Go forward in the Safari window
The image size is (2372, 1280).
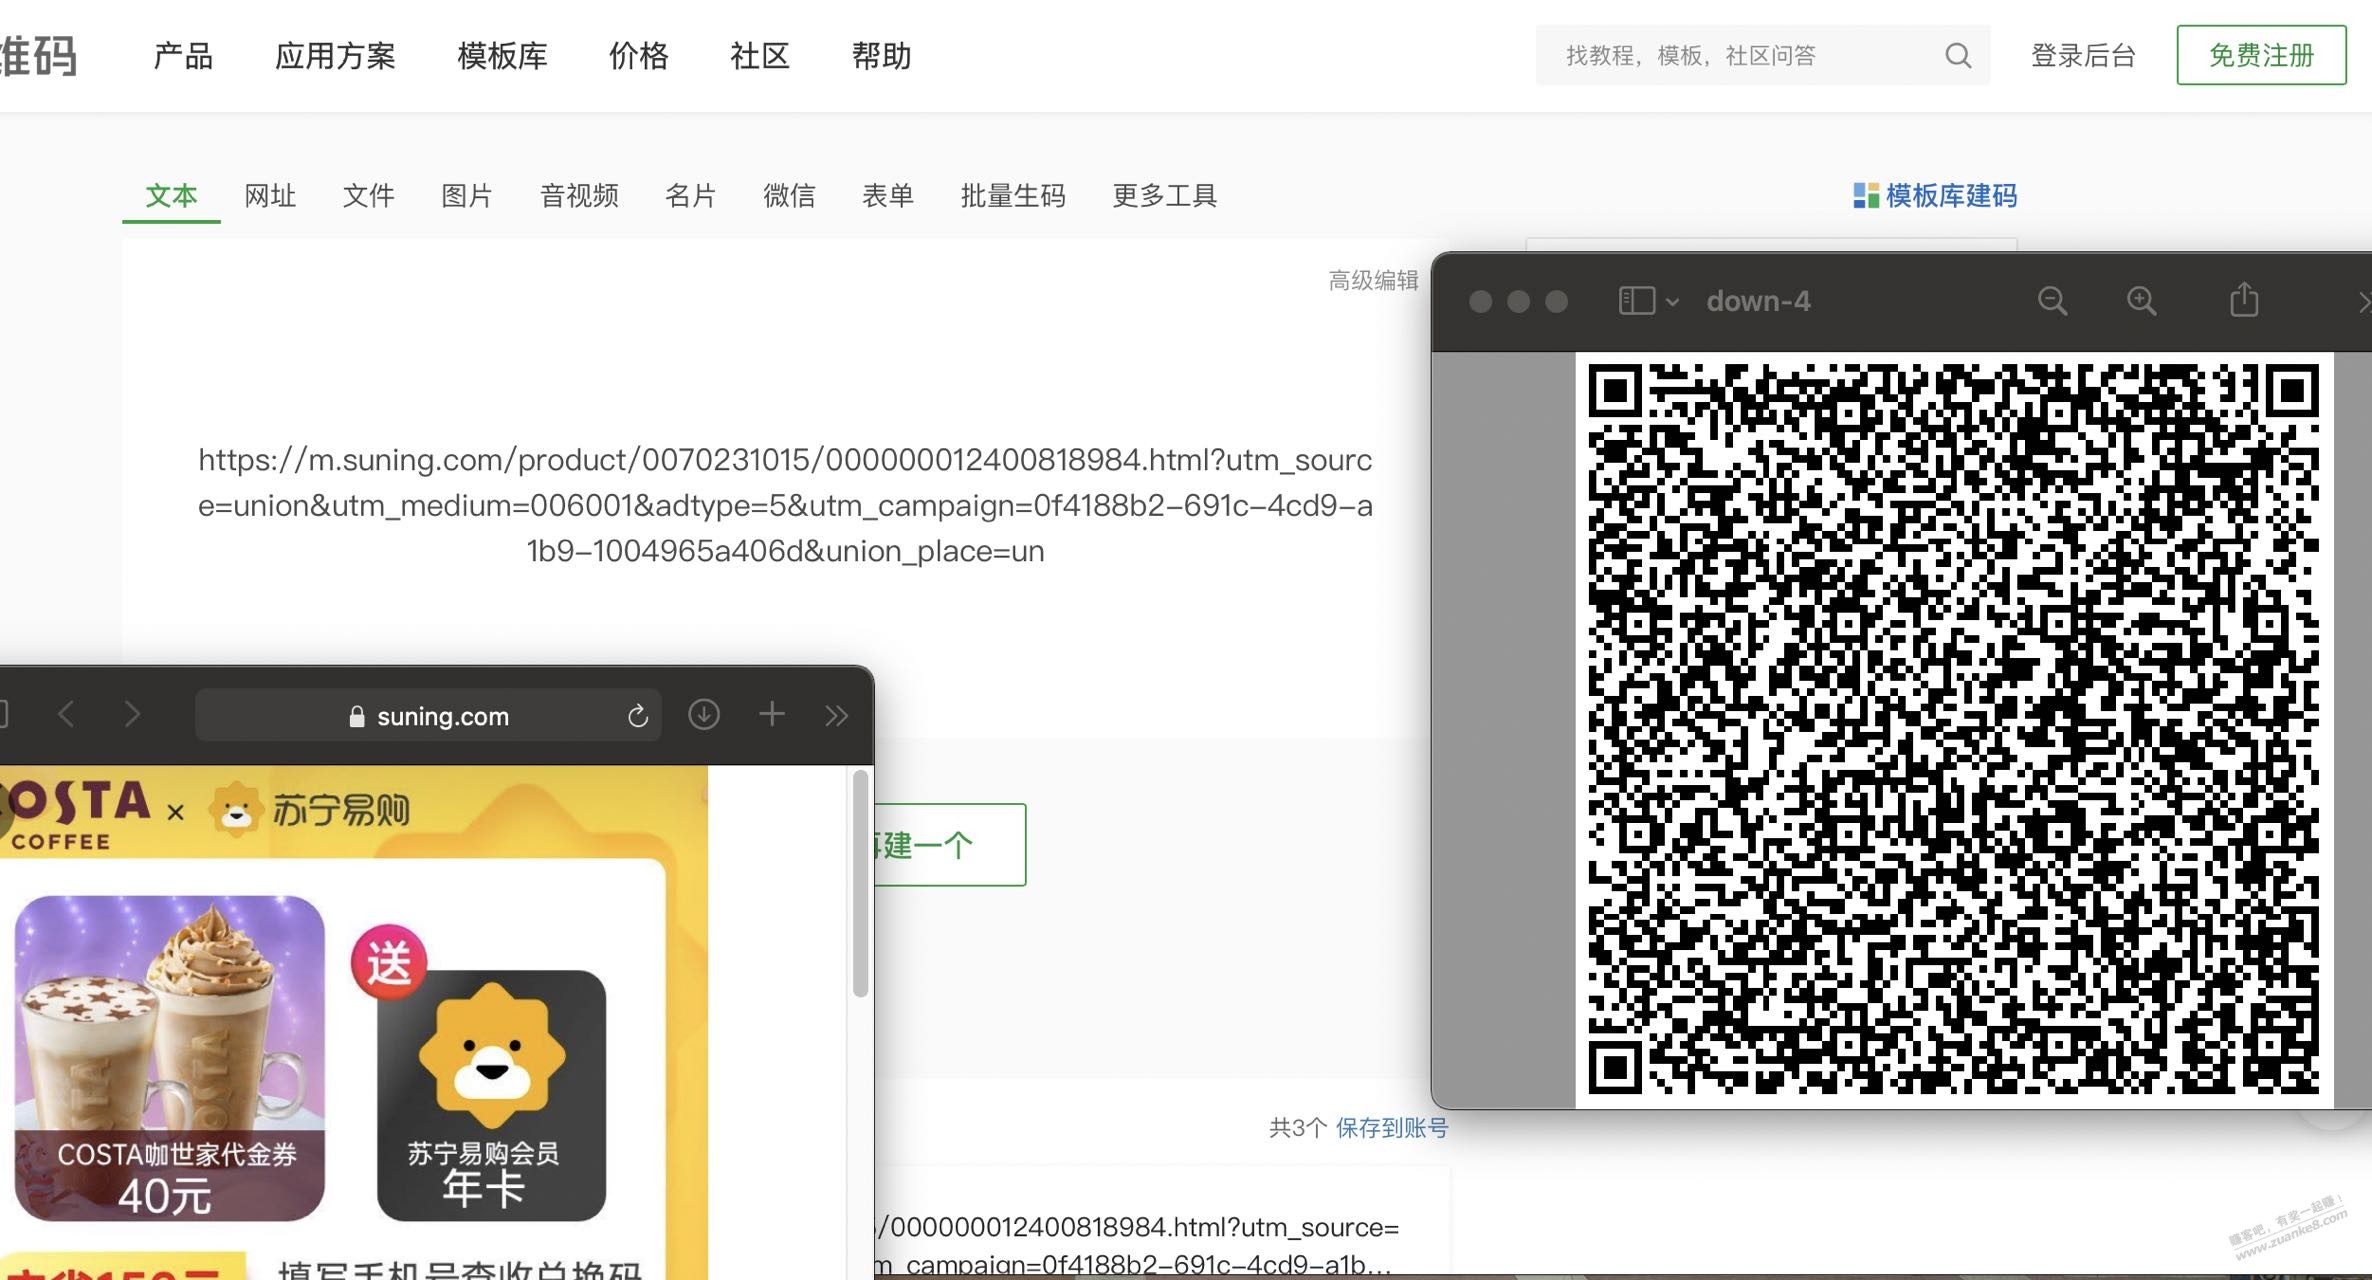(x=132, y=714)
